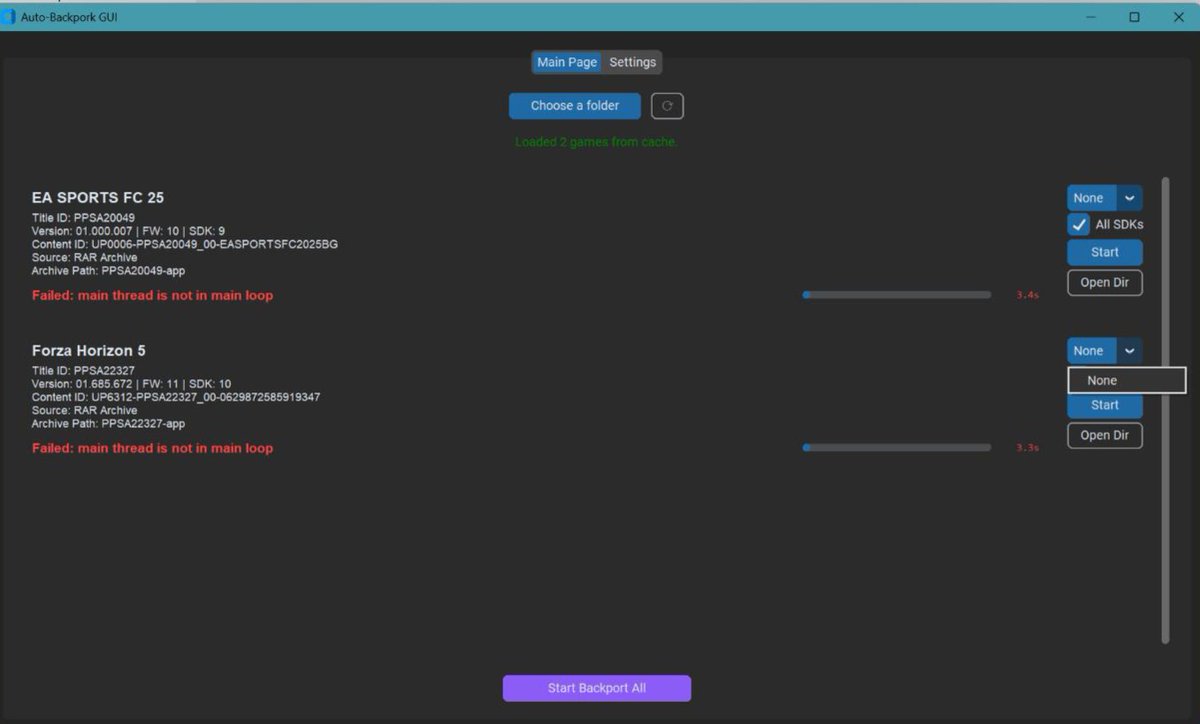Click Forza Horizon 5 Source: RAR Archive line
This screenshot has height=724, width=1200.
85,411
